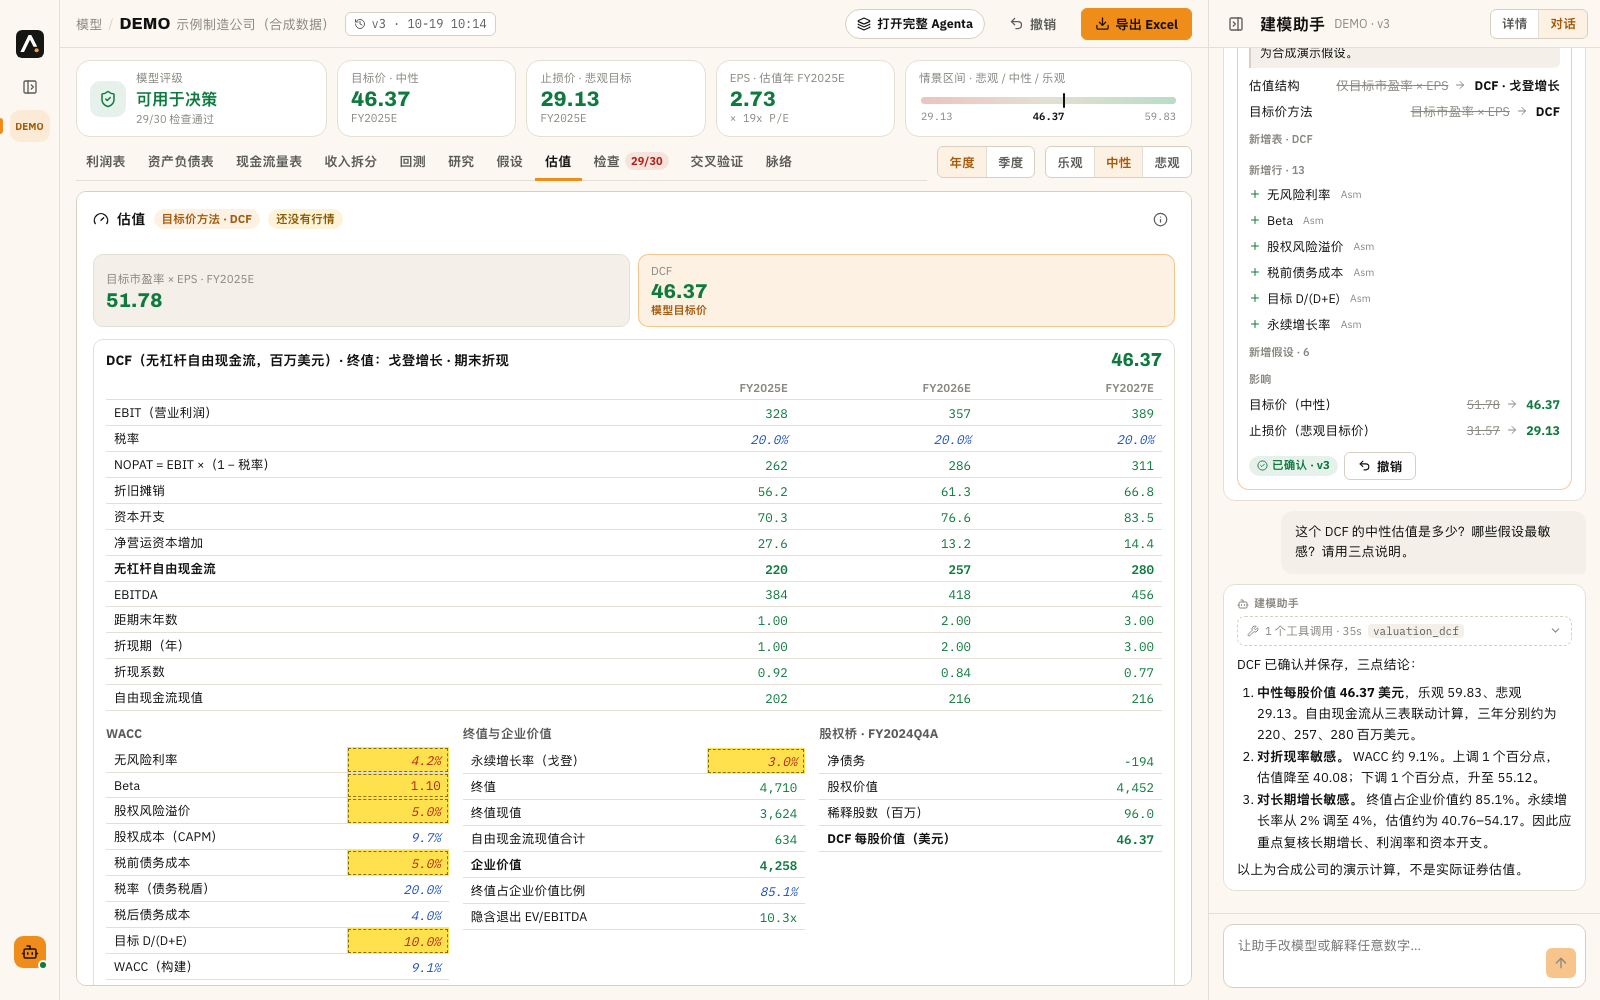Select the 悲观 scenario
The image size is (1600, 1000).
point(1167,162)
